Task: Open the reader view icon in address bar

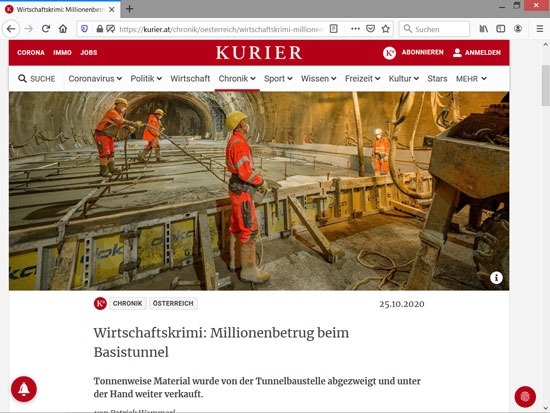Action: pyautogui.click(x=334, y=29)
